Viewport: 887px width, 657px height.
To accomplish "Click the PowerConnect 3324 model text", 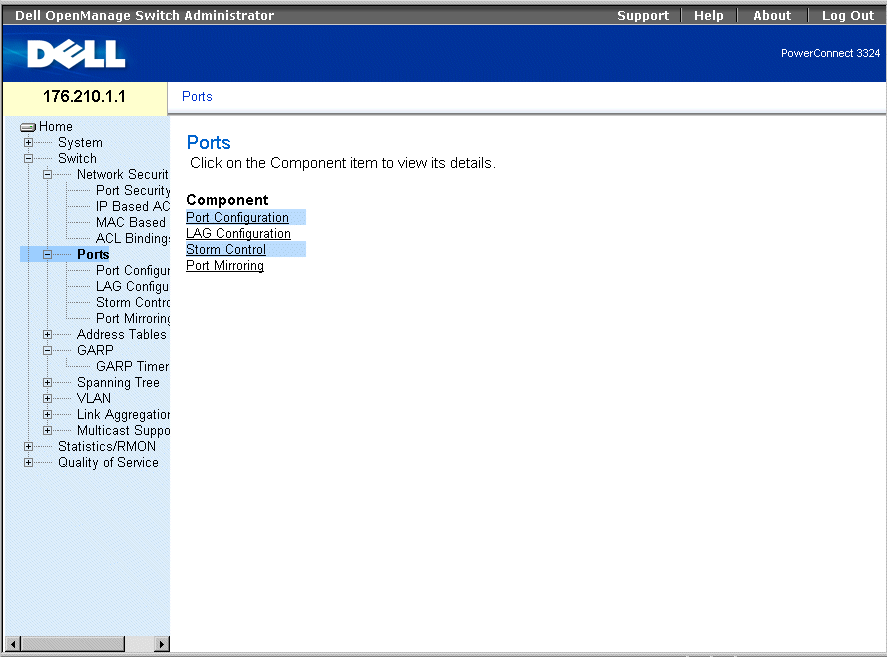I will pos(830,53).
